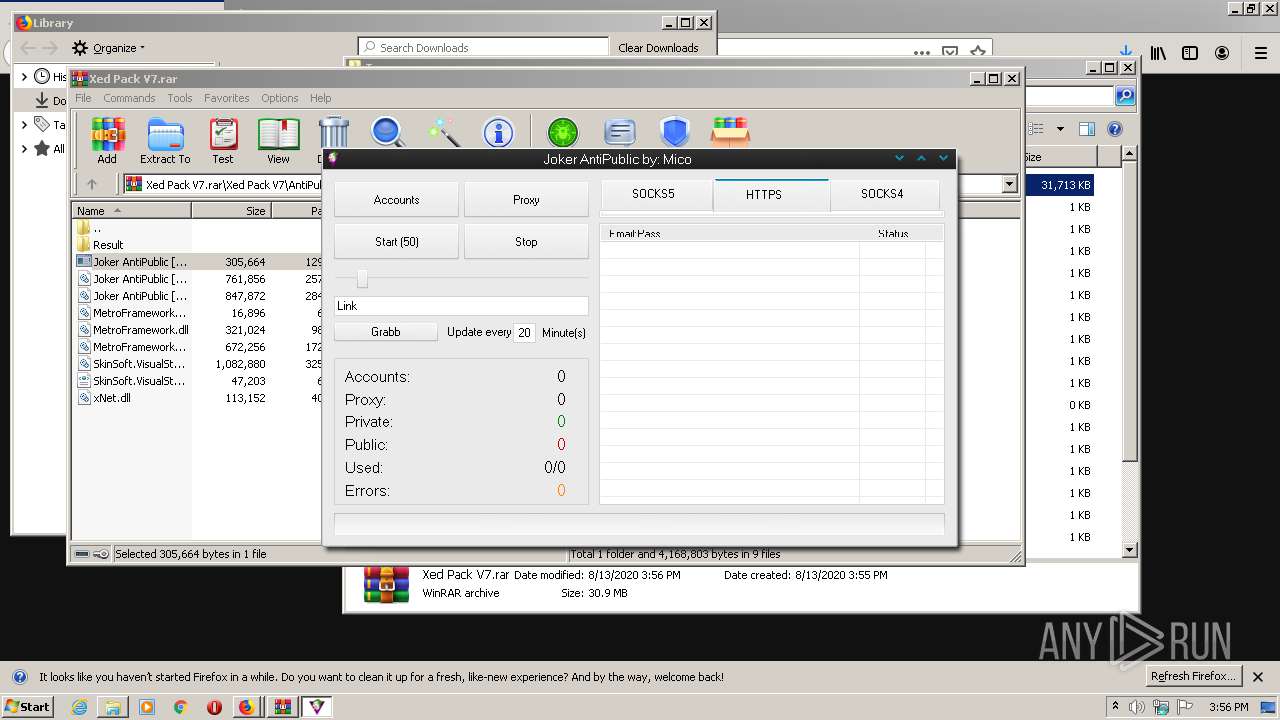Screen dimensions: 1280x720
Task: Click the SFX box icon in WinRAR
Action: pos(730,133)
